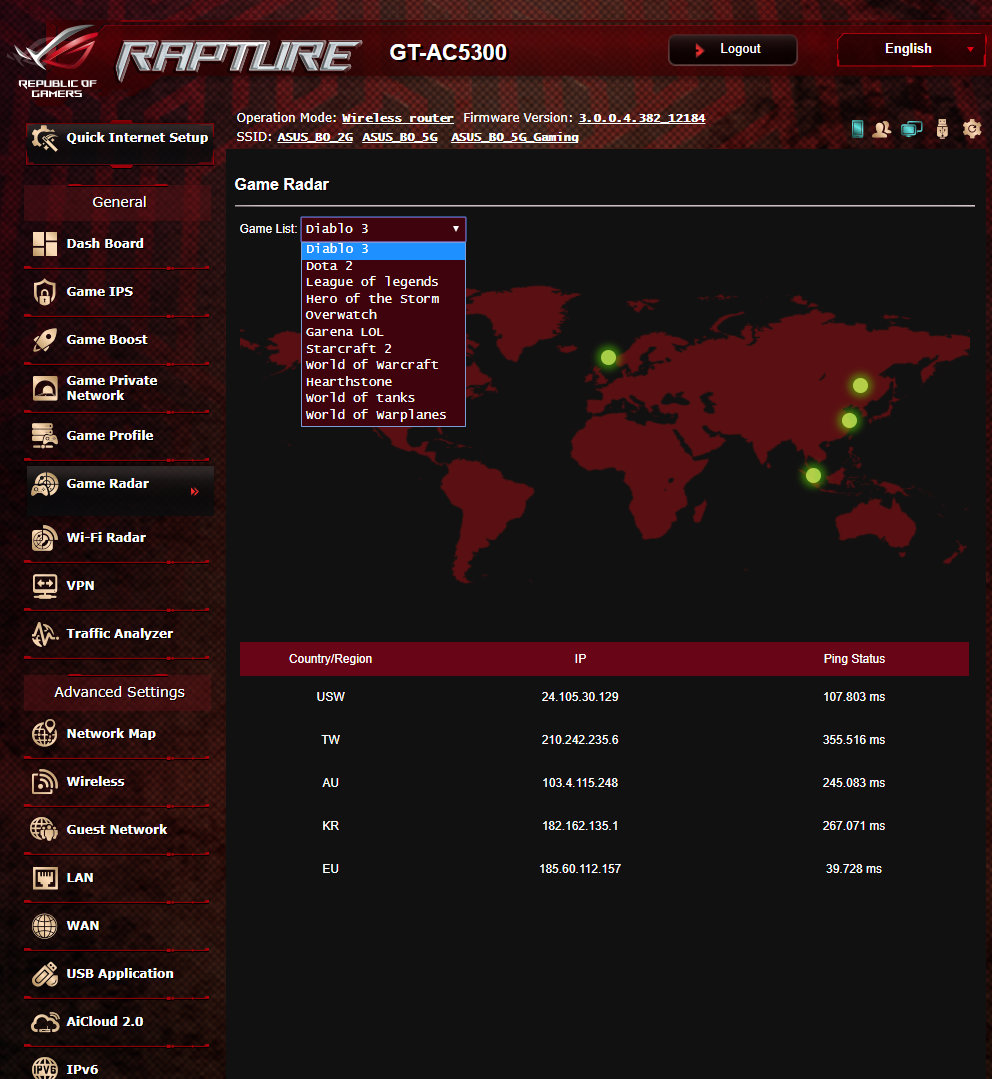992x1079 pixels.
Task: Open the Game Profile icon
Action: [x=45, y=436]
